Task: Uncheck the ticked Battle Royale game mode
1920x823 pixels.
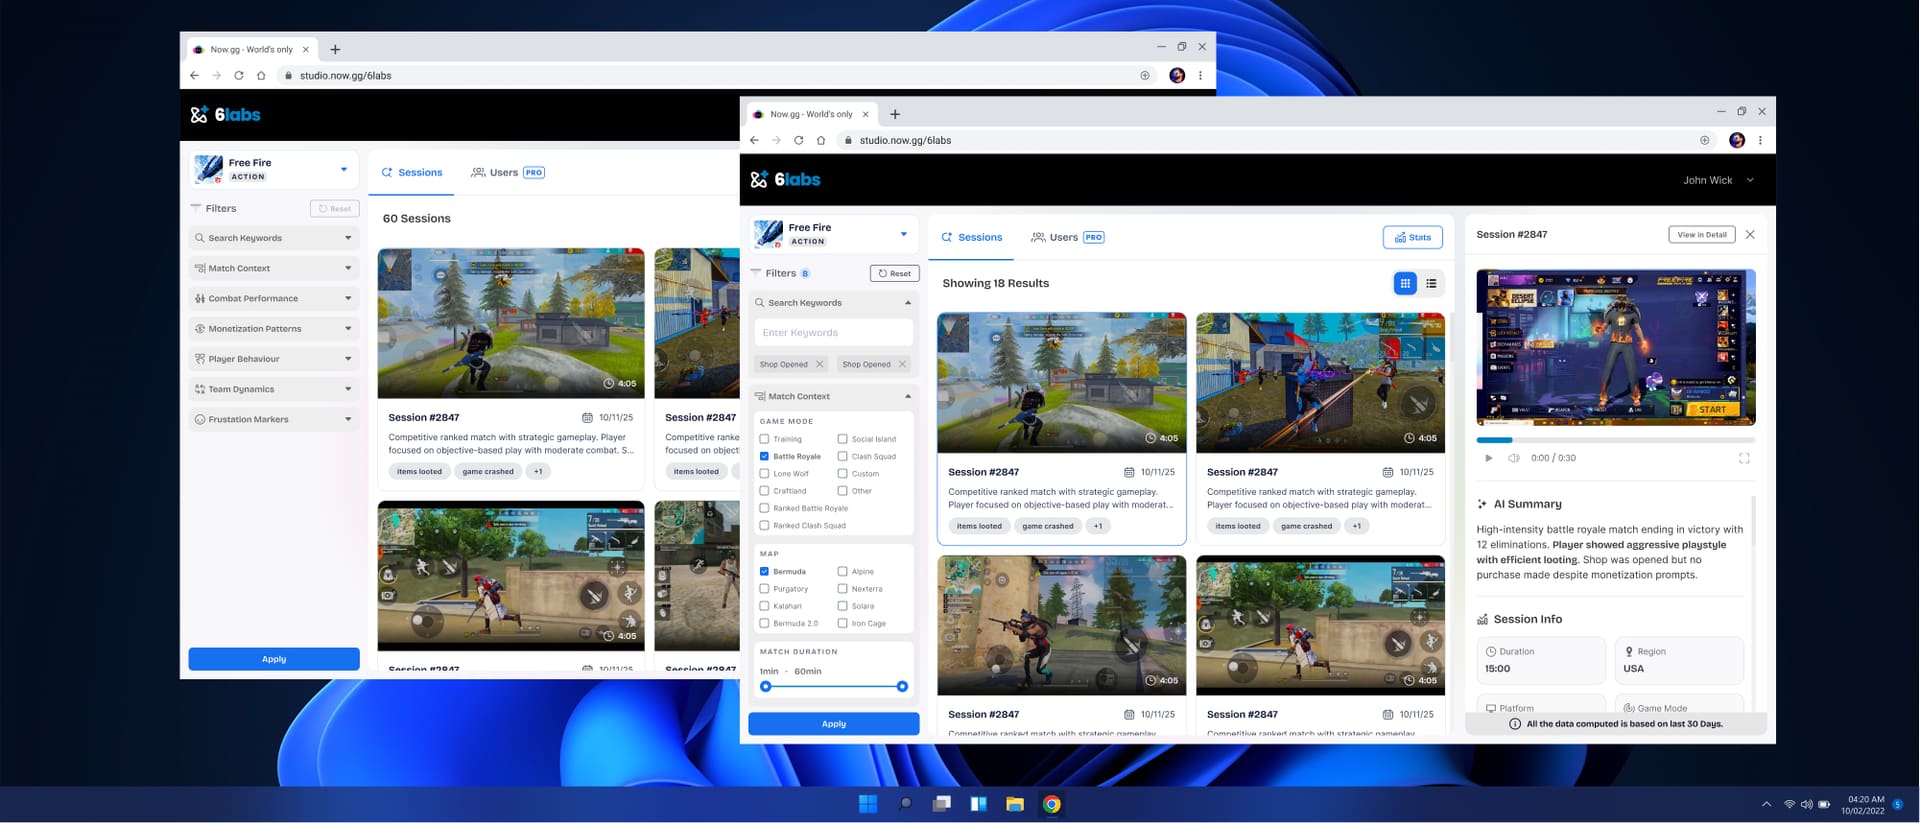Action: tap(764, 456)
